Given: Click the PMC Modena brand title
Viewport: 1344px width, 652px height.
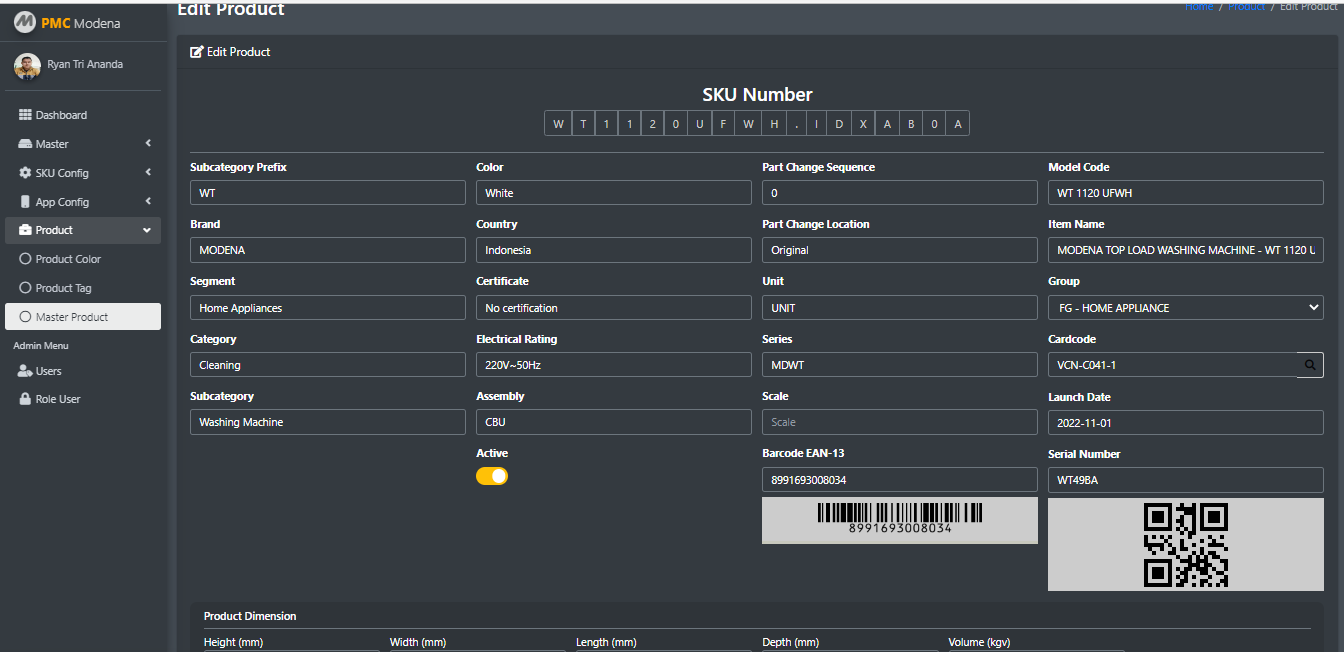Looking at the screenshot, I should 81,22.
